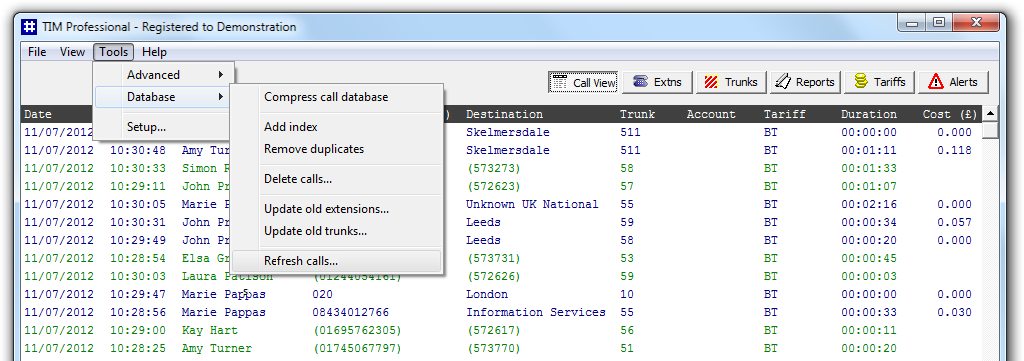Open the View menu
Image resolution: width=1024 pixels, height=361 pixels.
(72, 52)
